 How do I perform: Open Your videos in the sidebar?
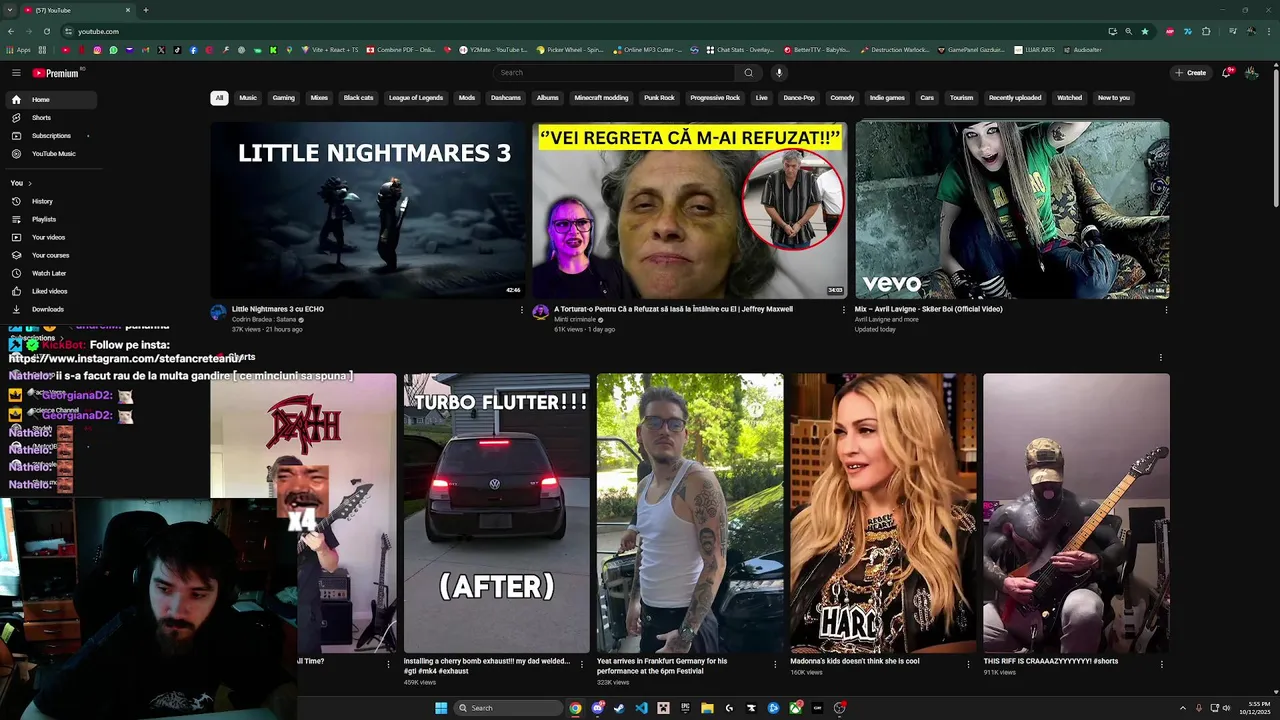52,237
